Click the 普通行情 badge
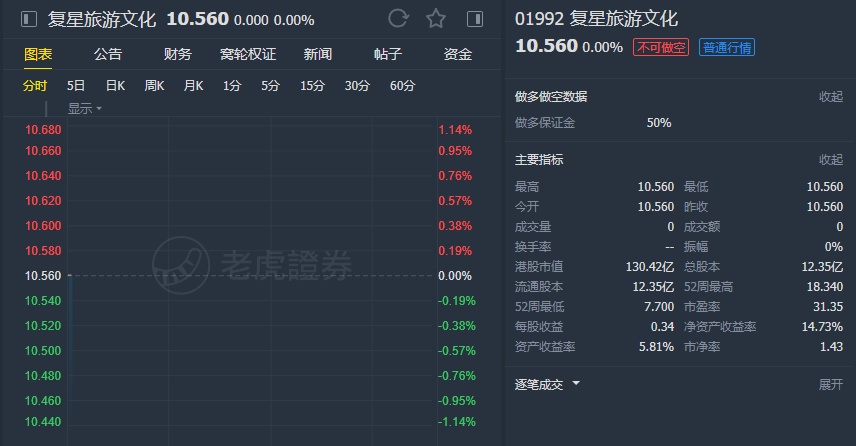The height and width of the screenshot is (446, 856). click(x=727, y=47)
